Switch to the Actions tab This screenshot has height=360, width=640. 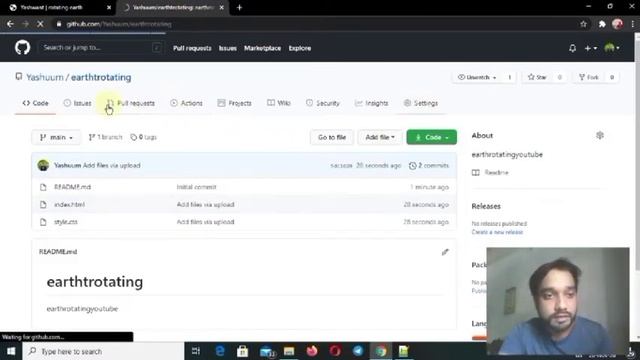(x=186, y=103)
